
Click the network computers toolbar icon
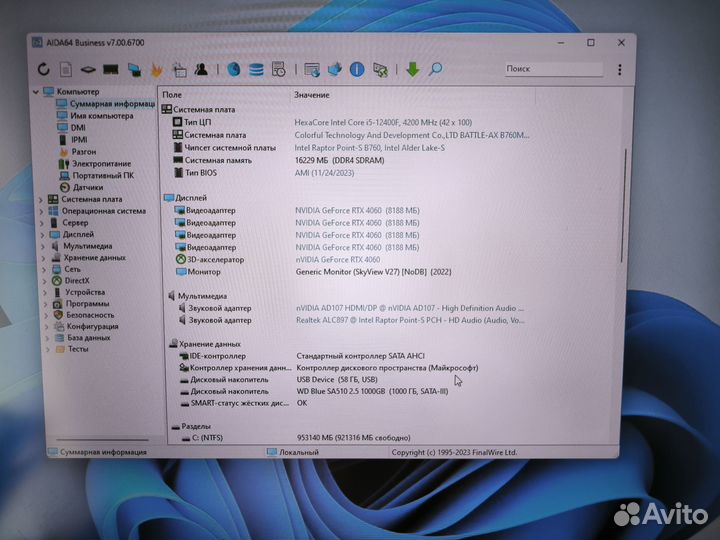click(x=134, y=70)
